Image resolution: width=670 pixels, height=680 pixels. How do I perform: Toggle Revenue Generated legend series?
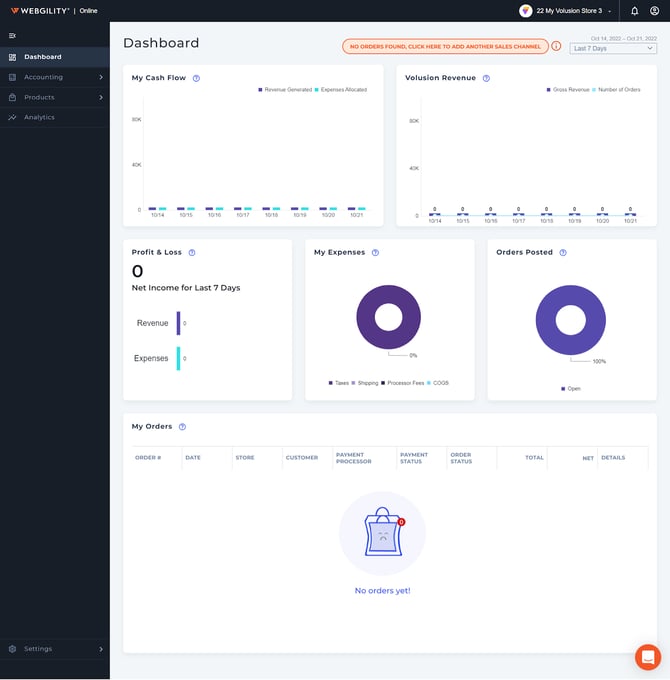285,90
